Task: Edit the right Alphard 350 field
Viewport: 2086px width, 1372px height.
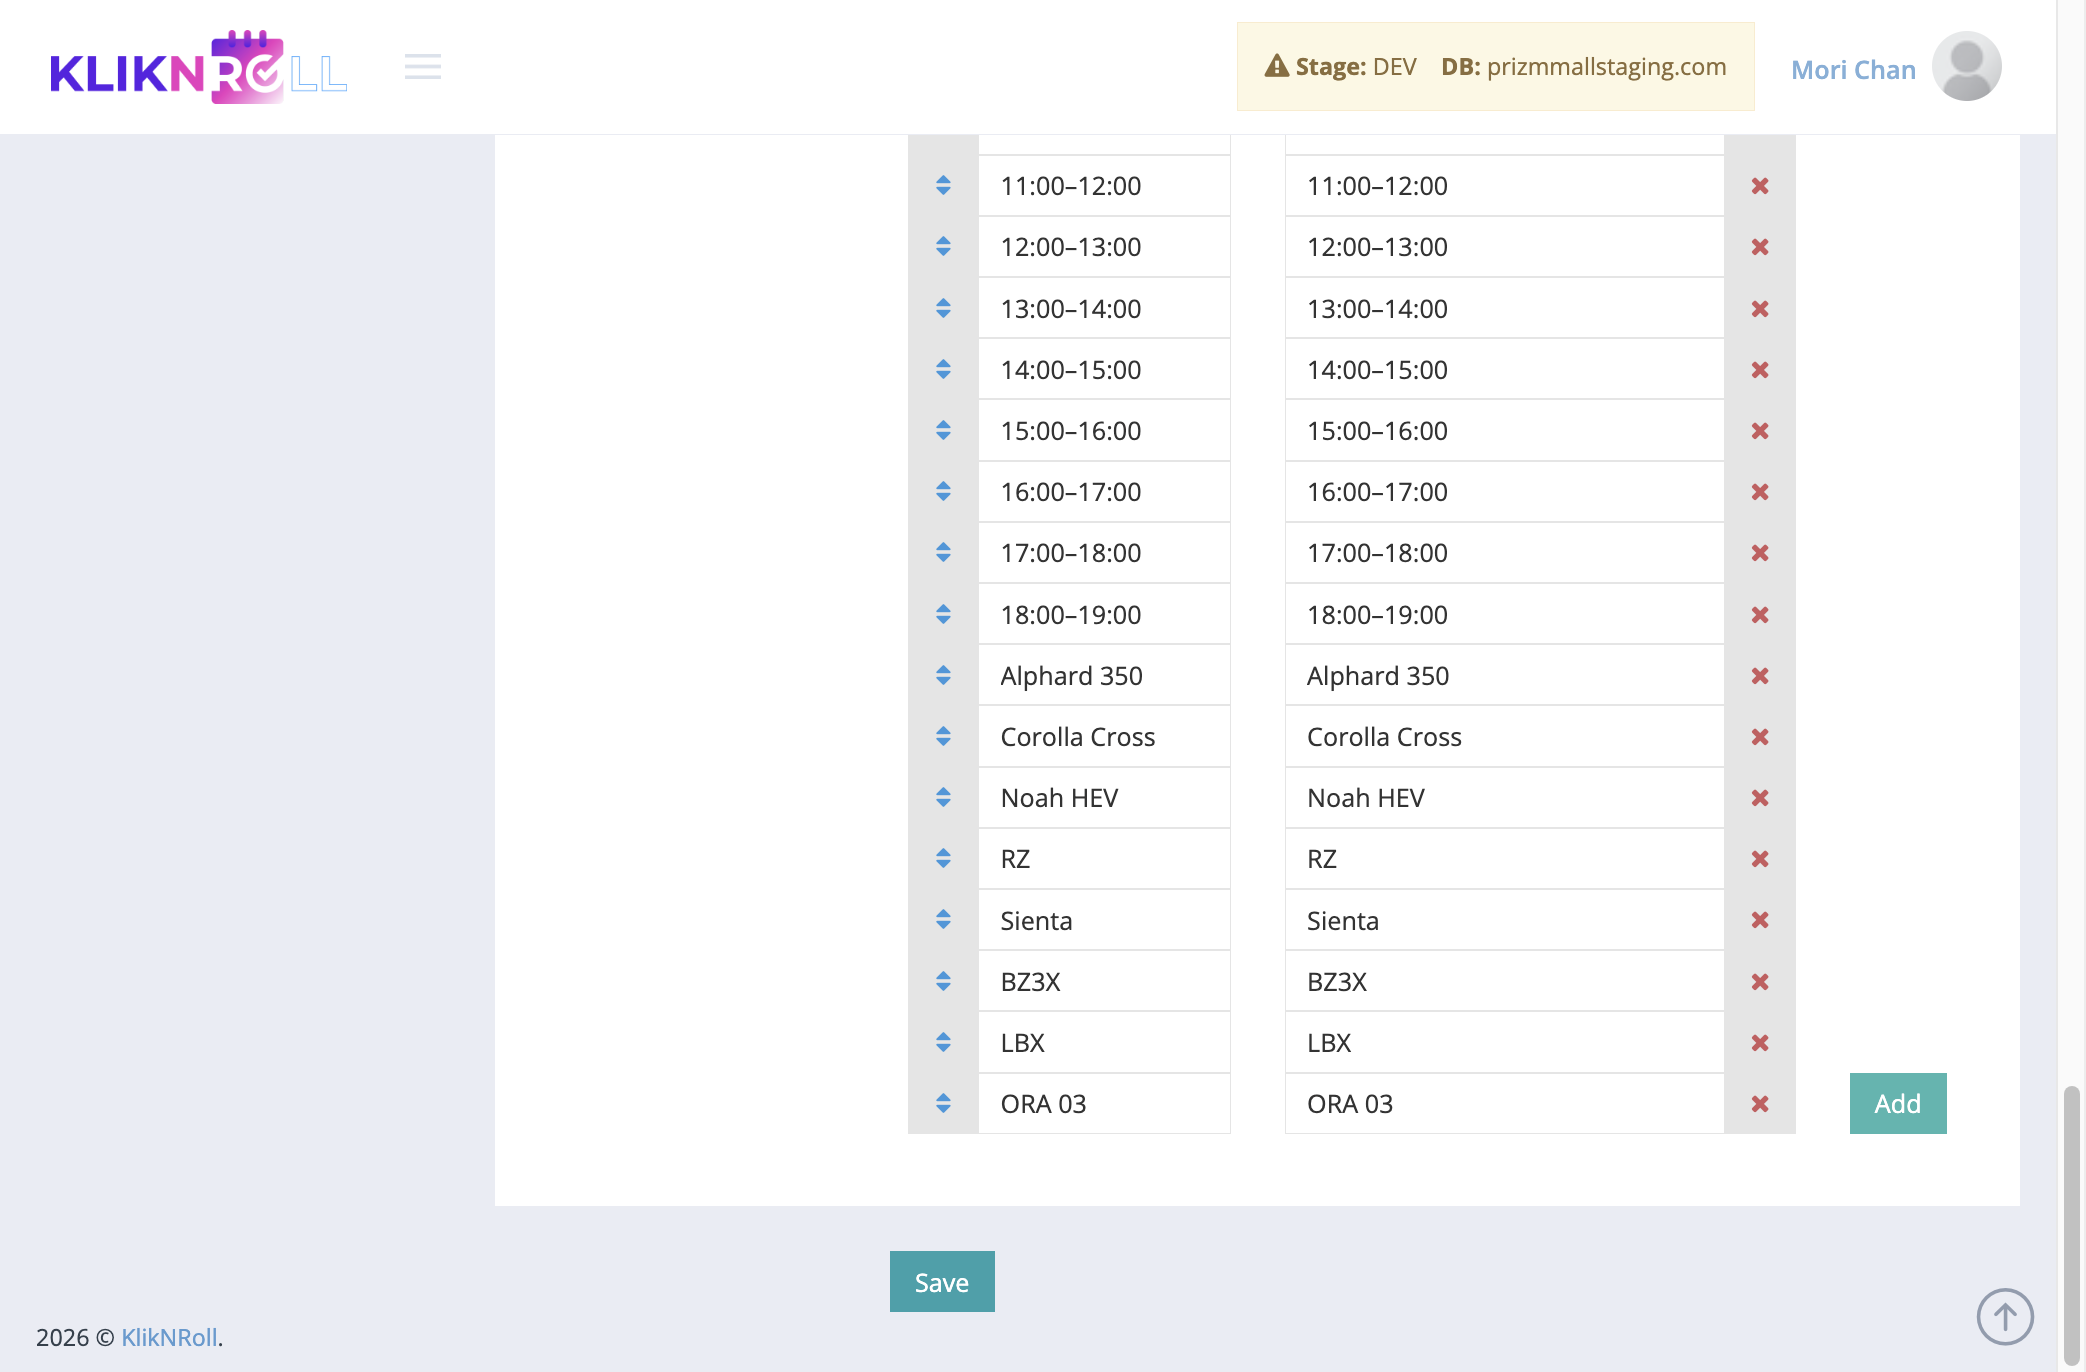Action: click(x=1504, y=676)
